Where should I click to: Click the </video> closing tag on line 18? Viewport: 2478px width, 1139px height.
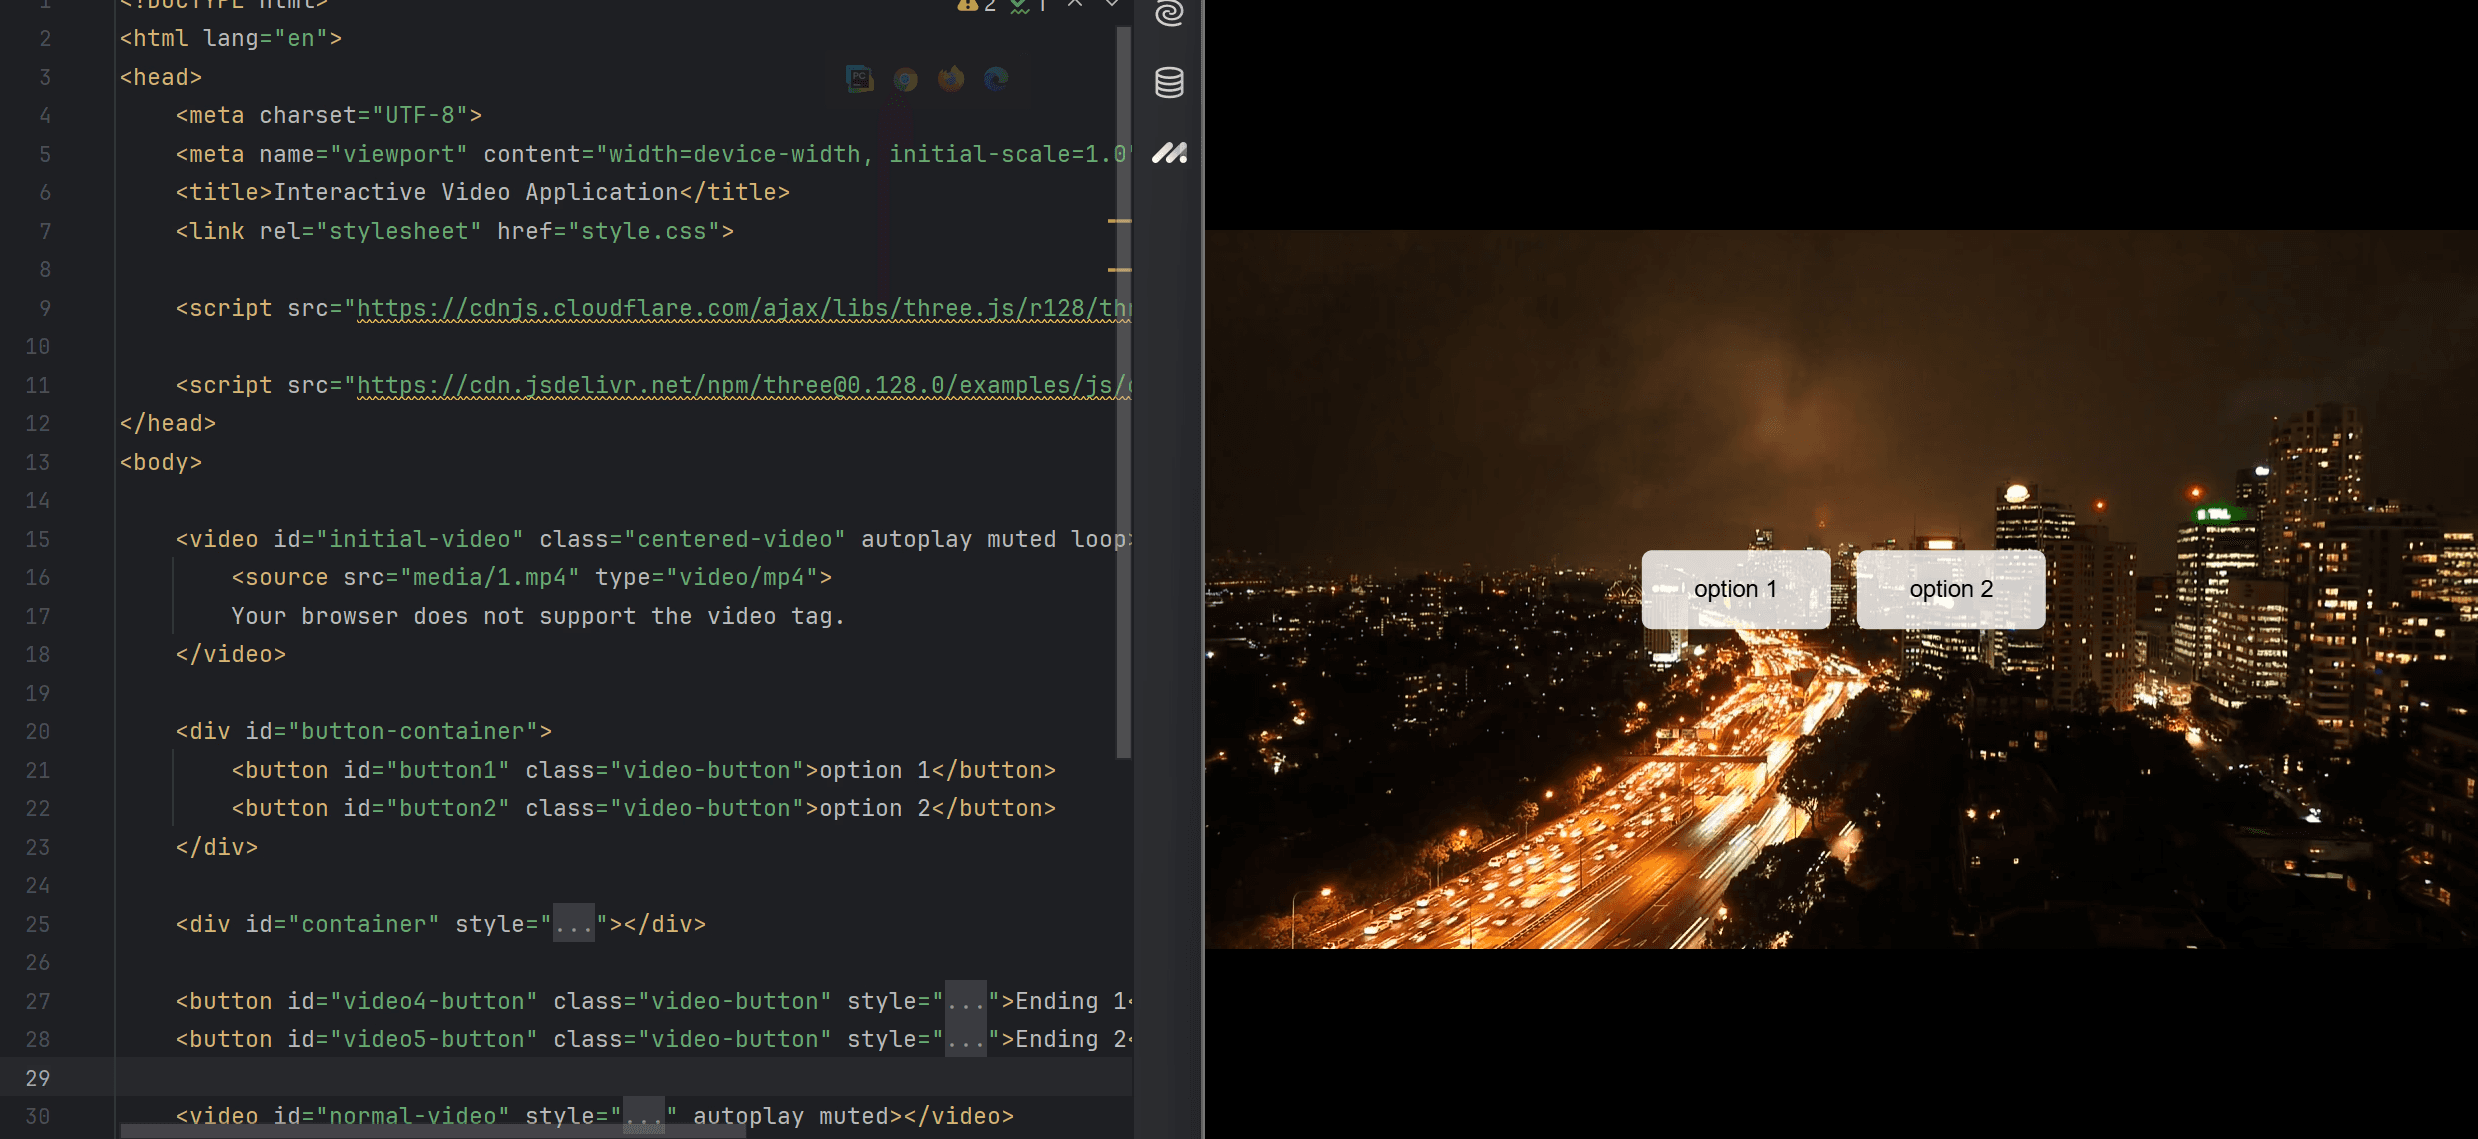231,655
